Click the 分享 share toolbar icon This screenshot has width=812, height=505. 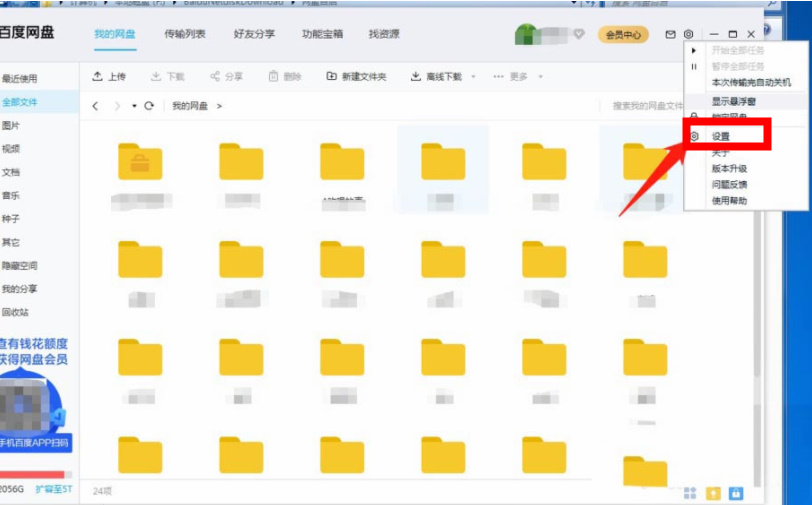pyautogui.click(x=215, y=77)
